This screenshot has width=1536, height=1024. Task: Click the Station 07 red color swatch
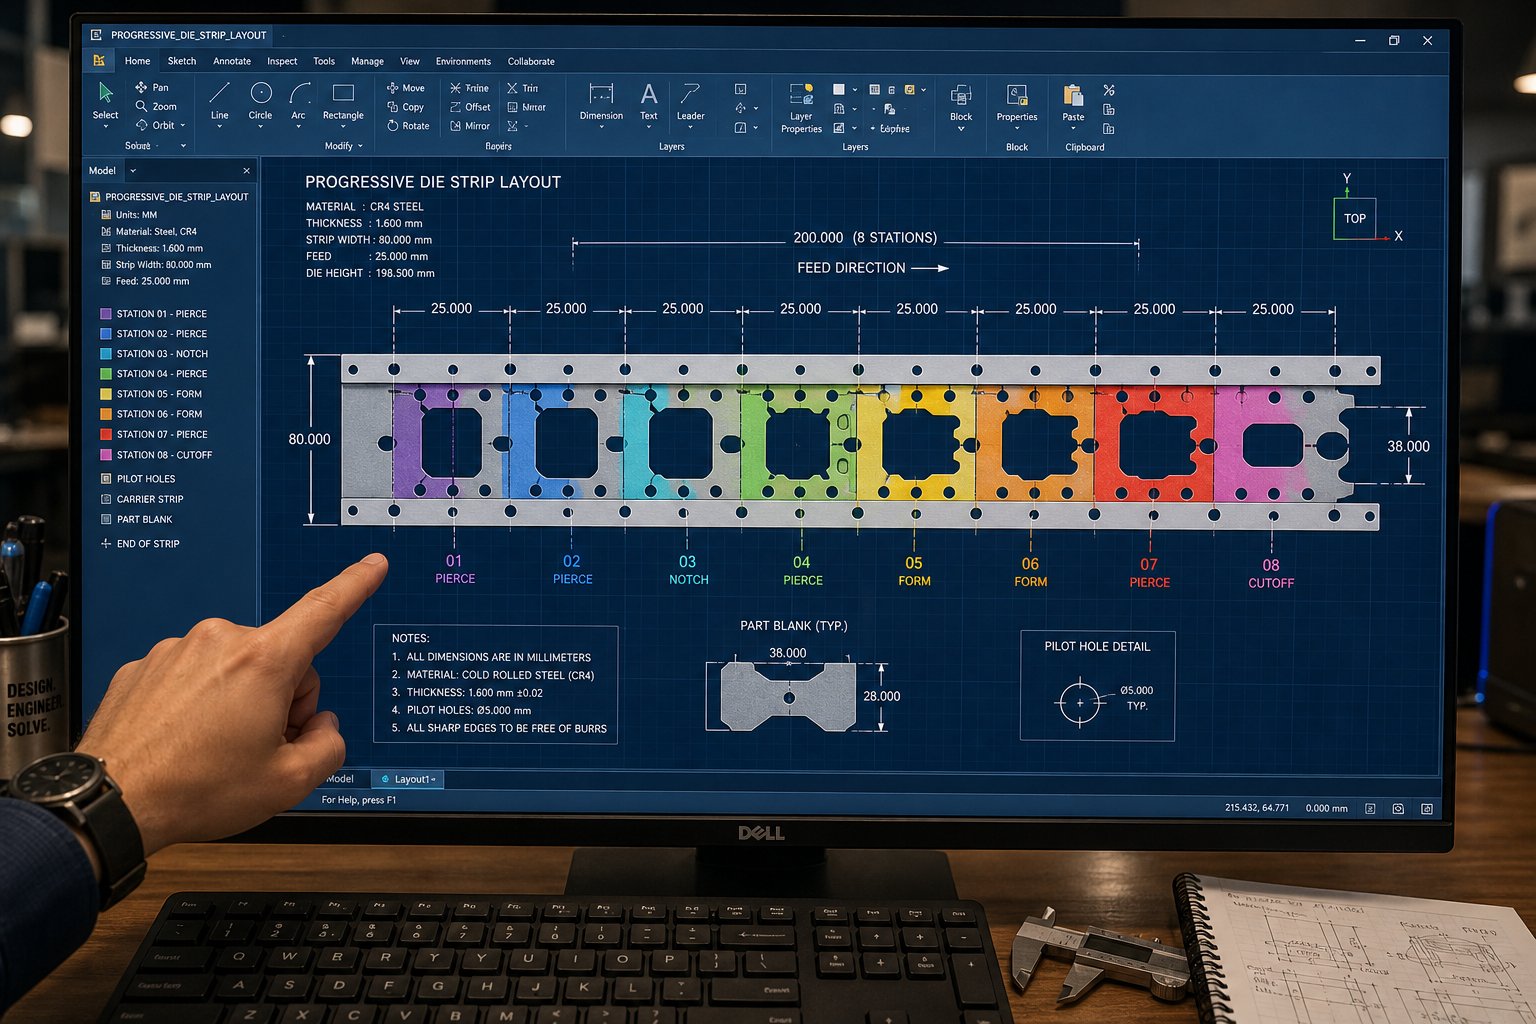click(106, 435)
